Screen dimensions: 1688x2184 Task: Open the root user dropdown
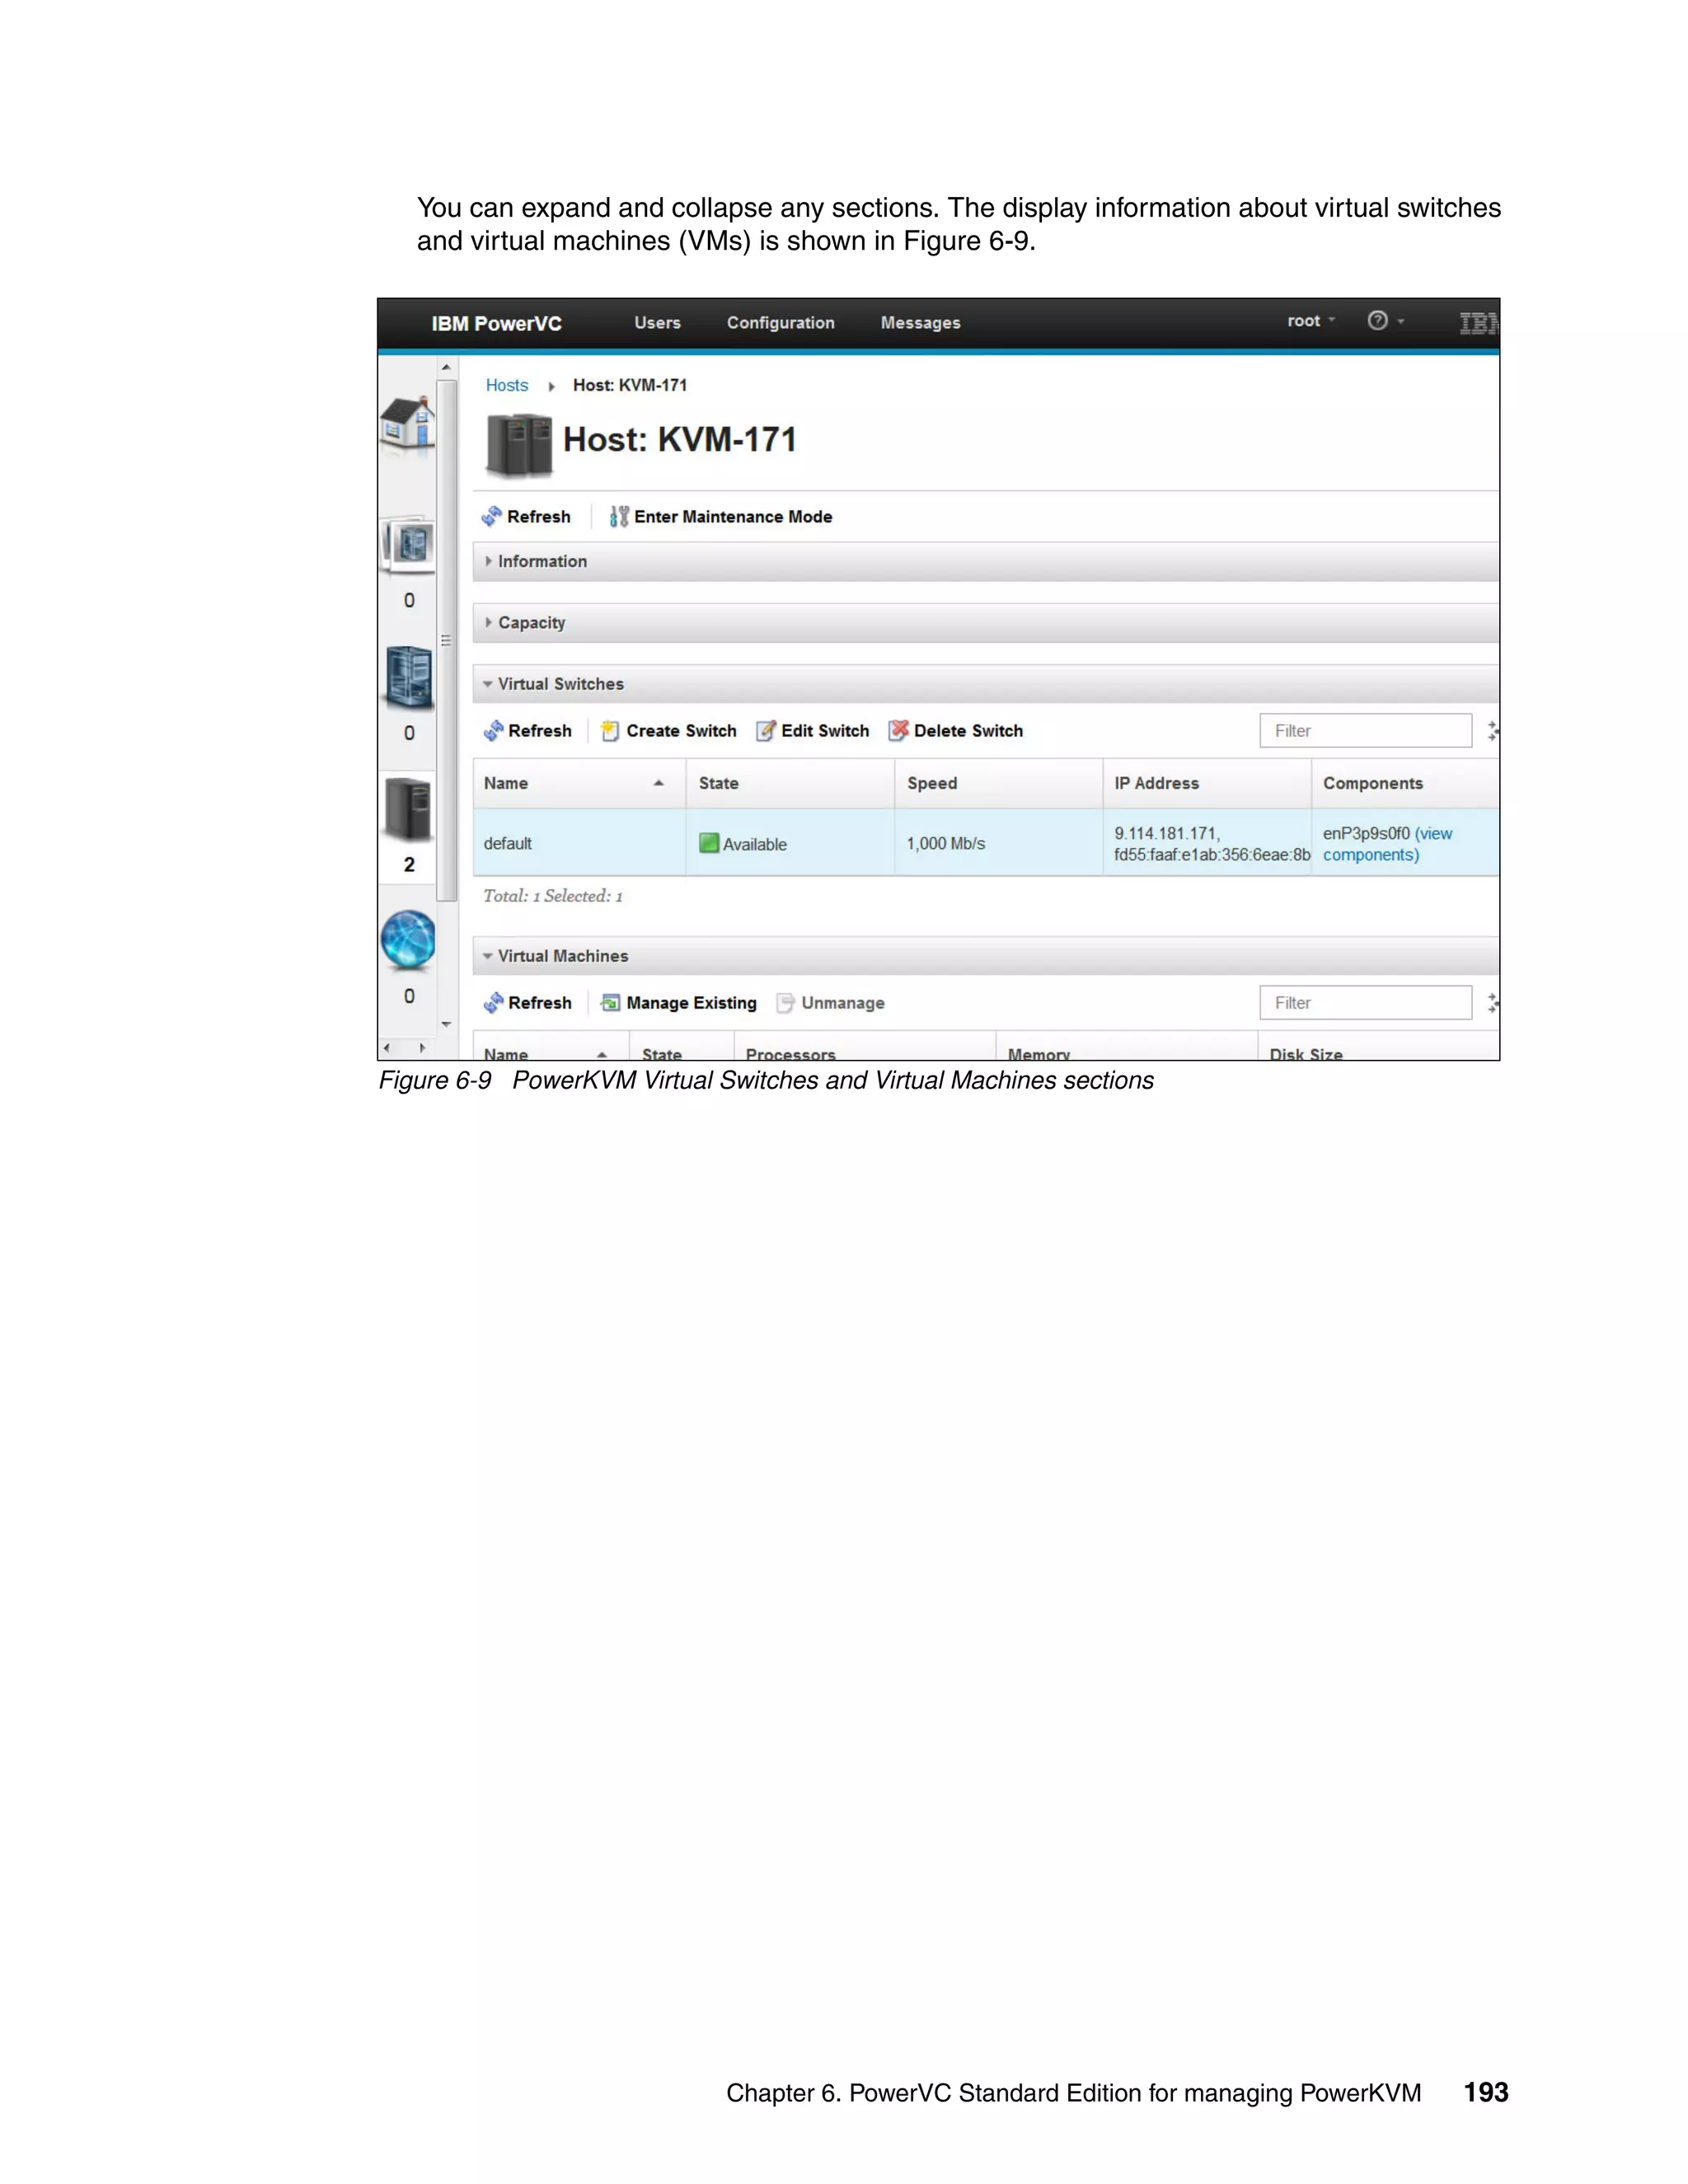[1311, 321]
